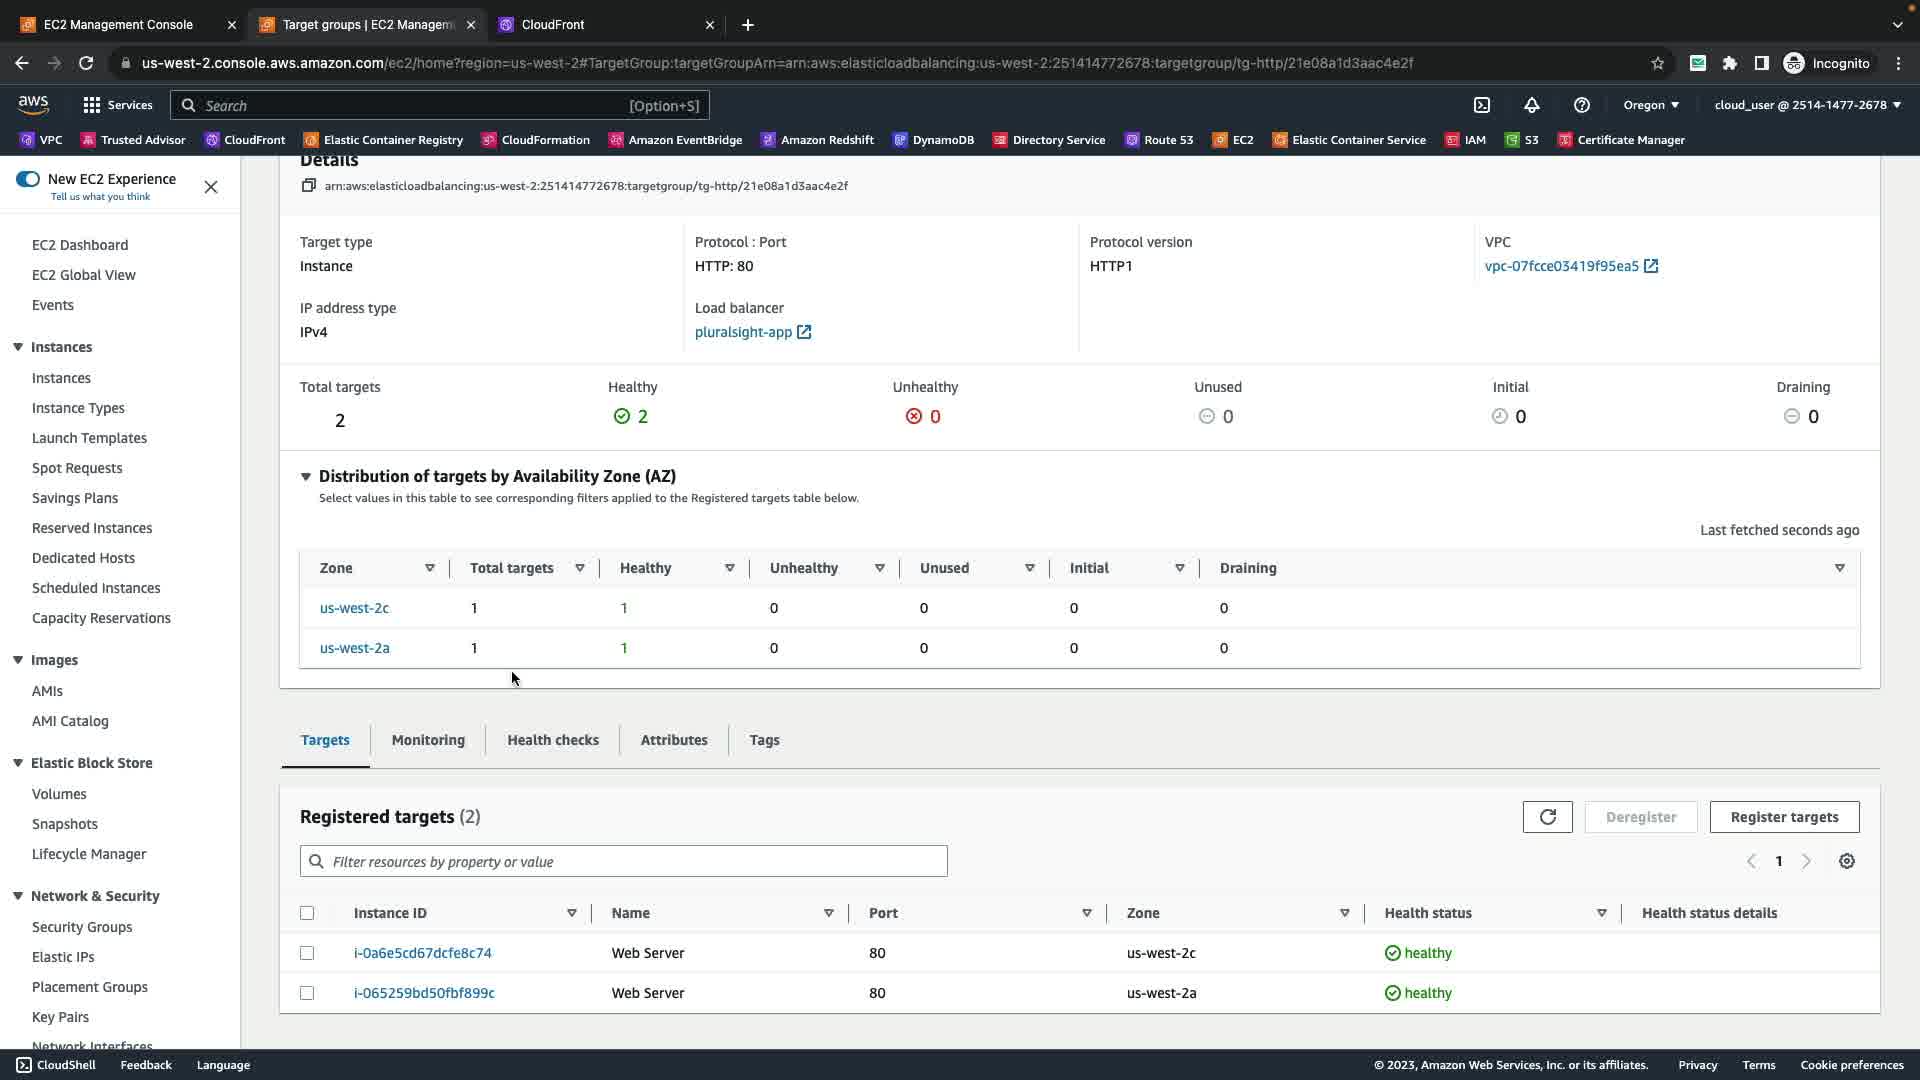
Task: Open the notifications bell
Action: 1531,105
